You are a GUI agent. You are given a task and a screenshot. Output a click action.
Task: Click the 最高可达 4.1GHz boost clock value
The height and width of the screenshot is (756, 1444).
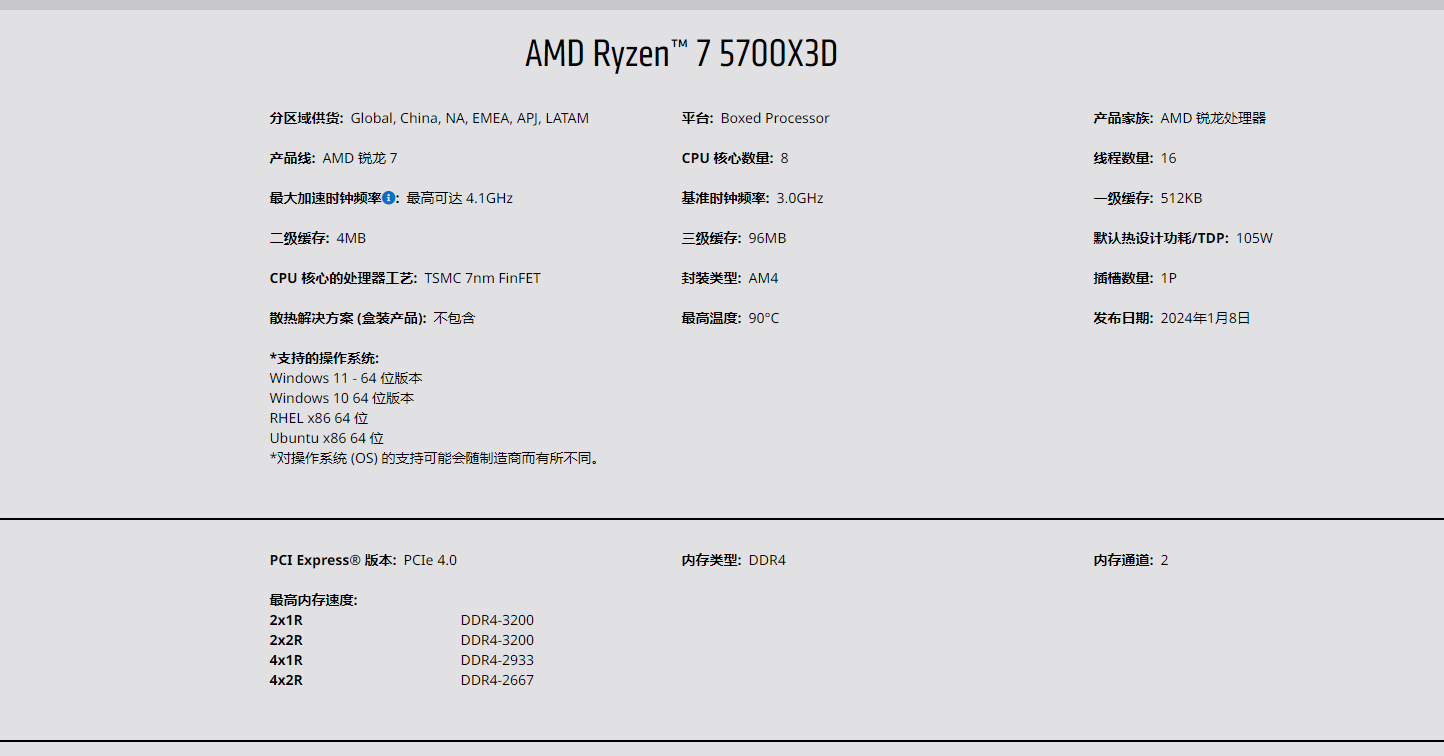coord(459,198)
